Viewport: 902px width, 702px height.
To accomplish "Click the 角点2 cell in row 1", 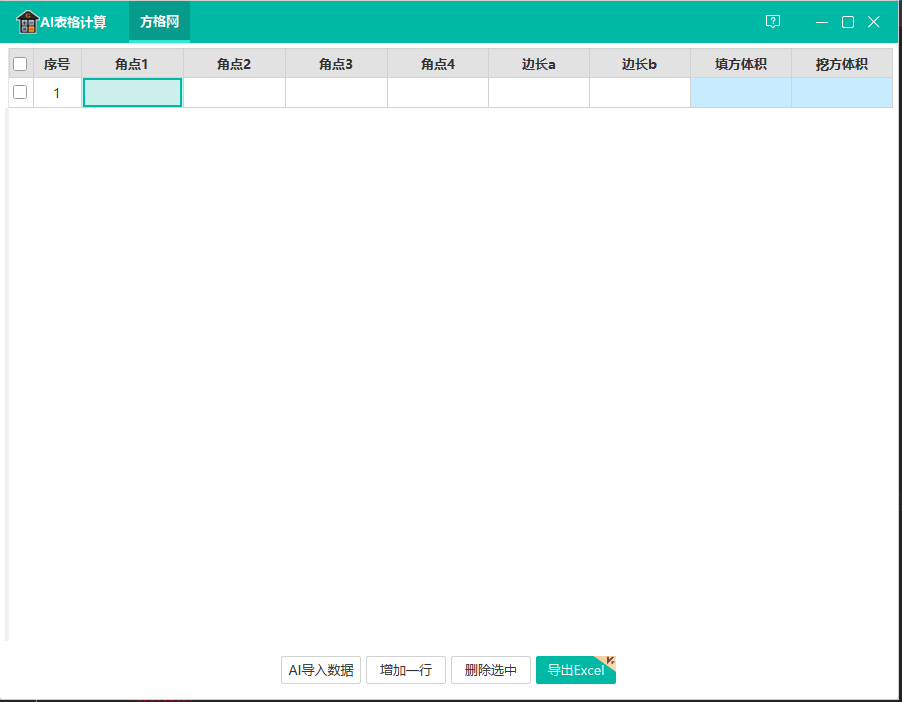I will [x=234, y=93].
